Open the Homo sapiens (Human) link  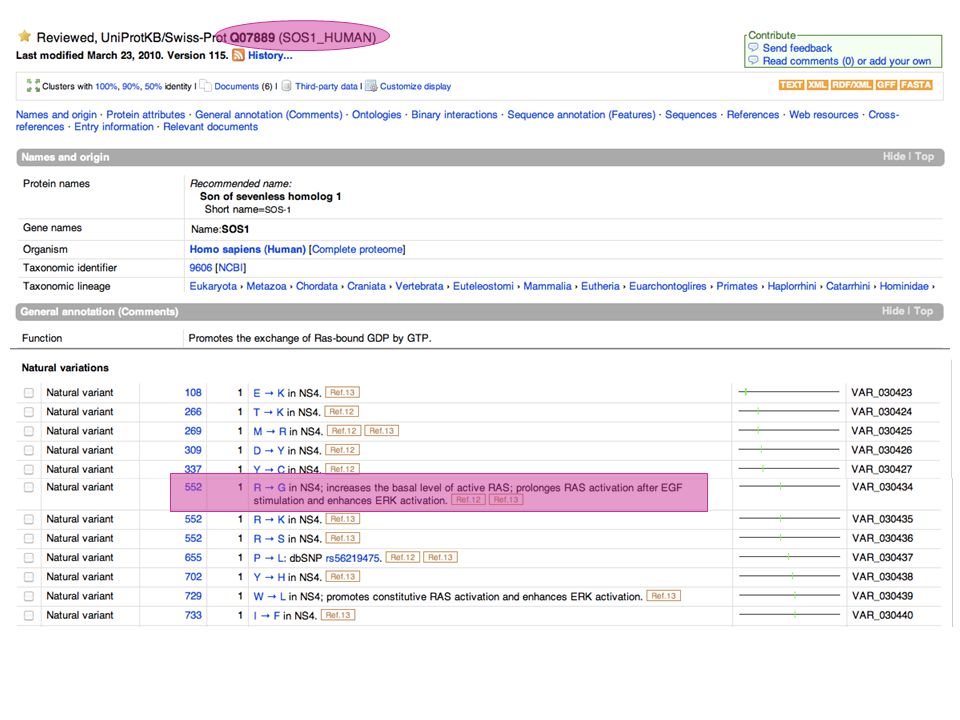(x=247, y=249)
